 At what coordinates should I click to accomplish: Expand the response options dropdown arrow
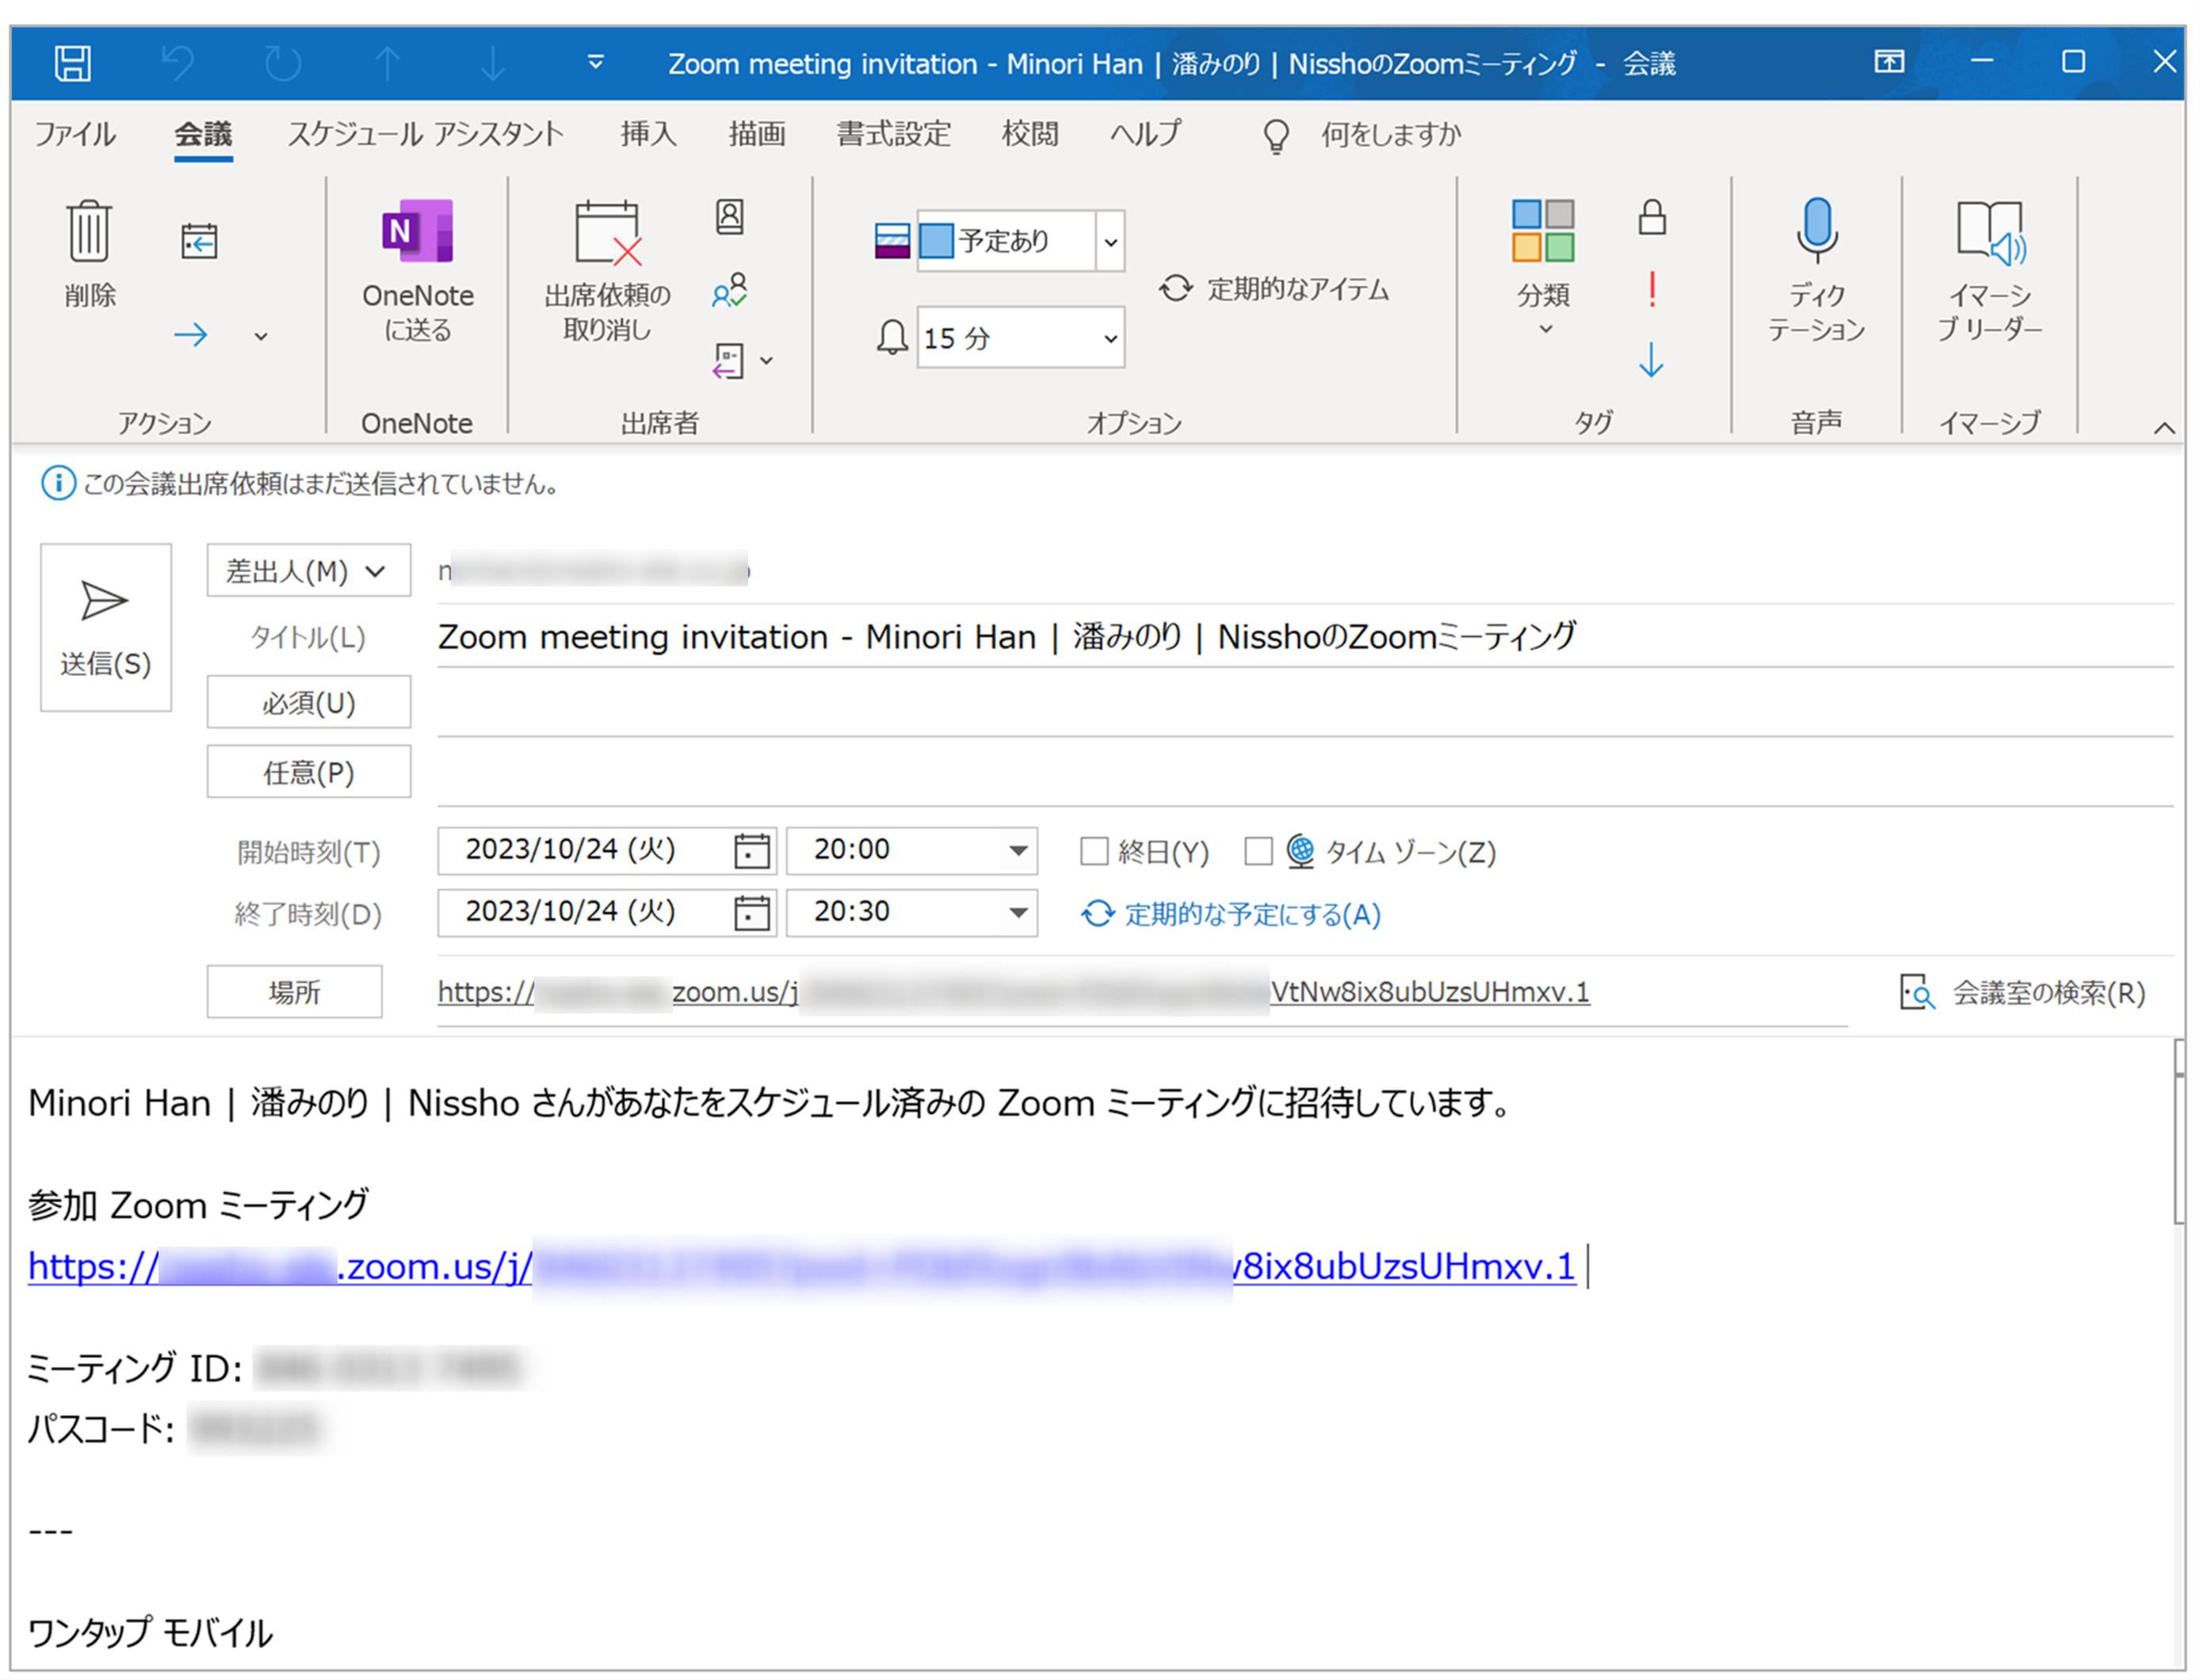767,361
